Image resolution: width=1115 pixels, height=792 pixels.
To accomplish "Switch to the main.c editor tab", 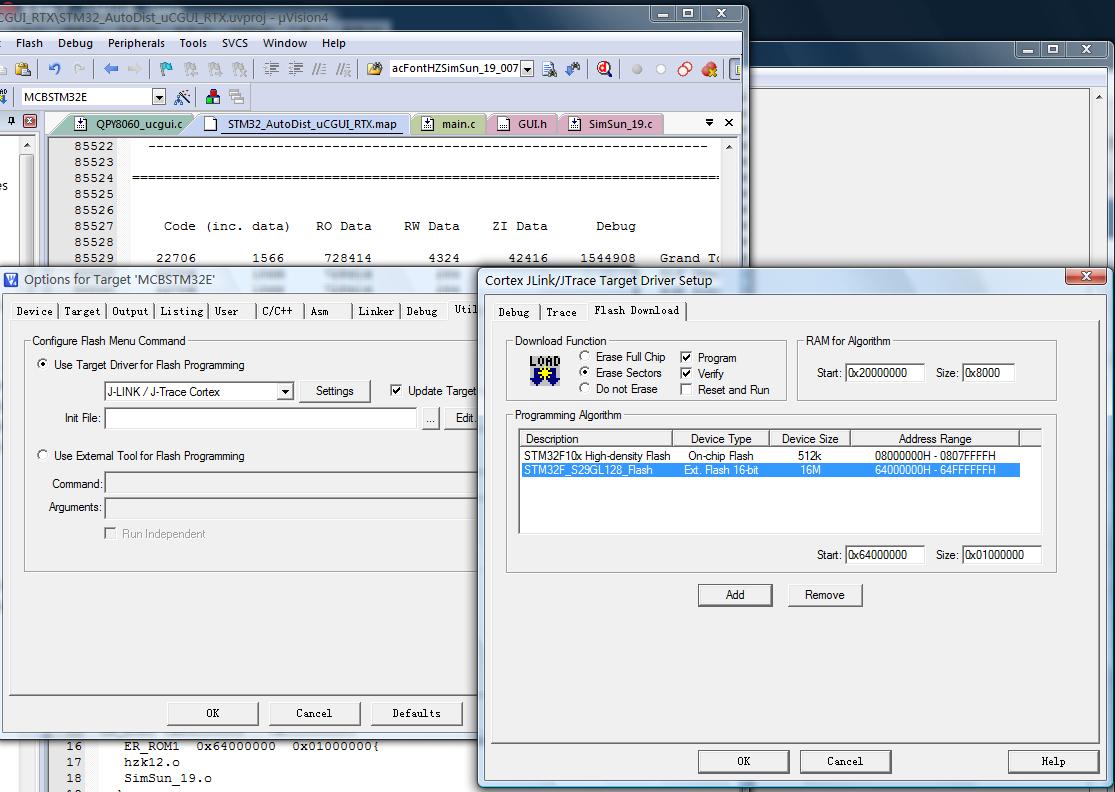I will tap(450, 124).
